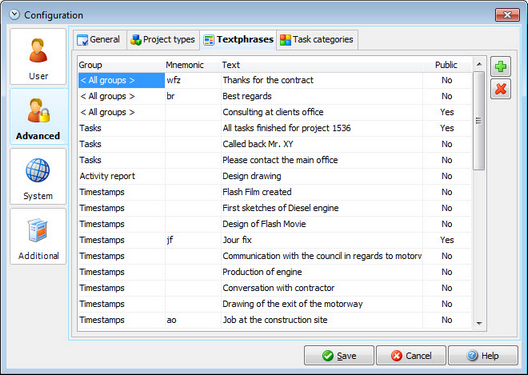Click the highlighted '< All groups >' cell
The image size is (528, 375).
coord(122,80)
